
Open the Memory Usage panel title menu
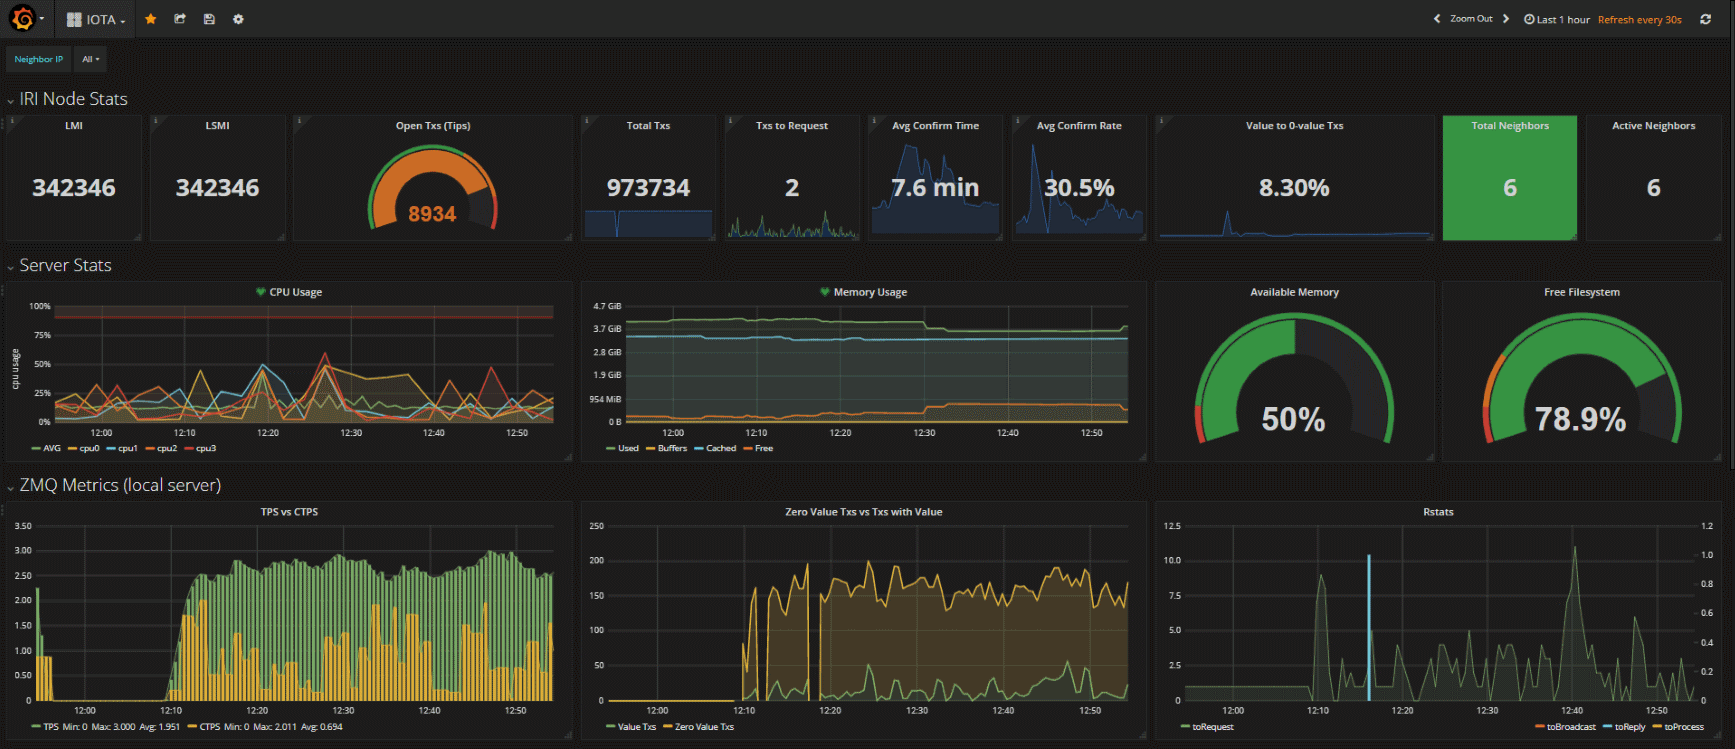[x=870, y=292]
